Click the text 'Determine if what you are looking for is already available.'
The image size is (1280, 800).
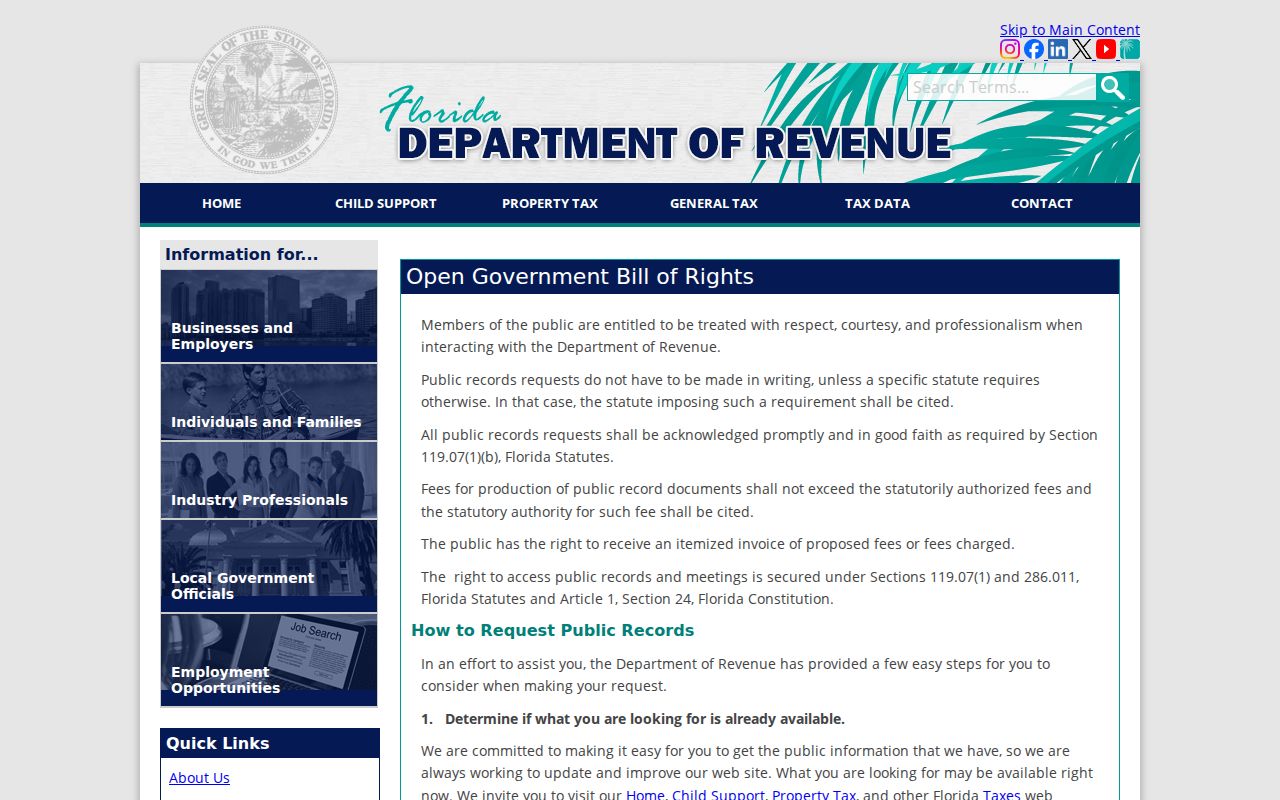tap(645, 719)
